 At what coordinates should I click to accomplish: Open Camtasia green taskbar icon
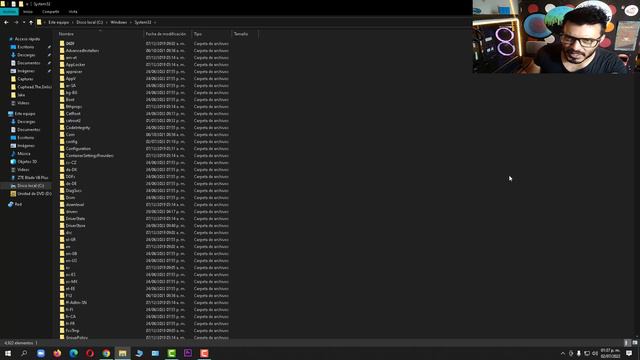[171, 353]
